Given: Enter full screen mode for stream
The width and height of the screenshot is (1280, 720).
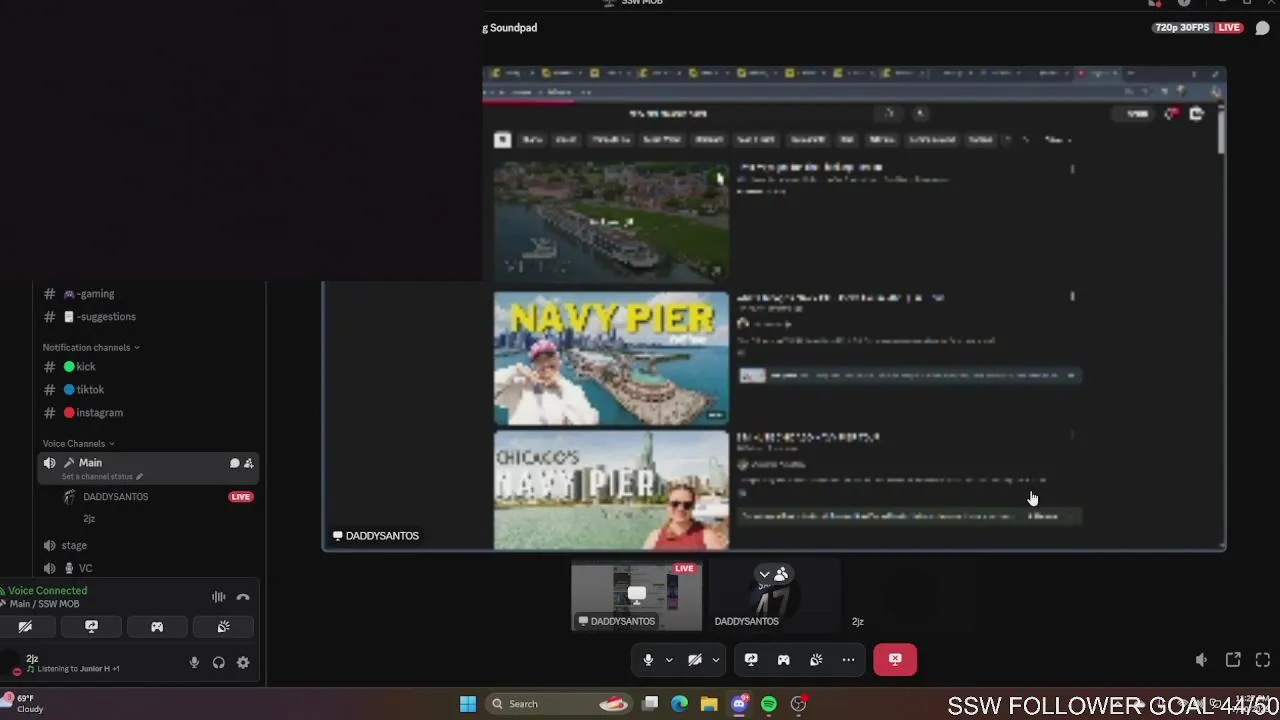Looking at the screenshot, I should [x=1263, y=660].
